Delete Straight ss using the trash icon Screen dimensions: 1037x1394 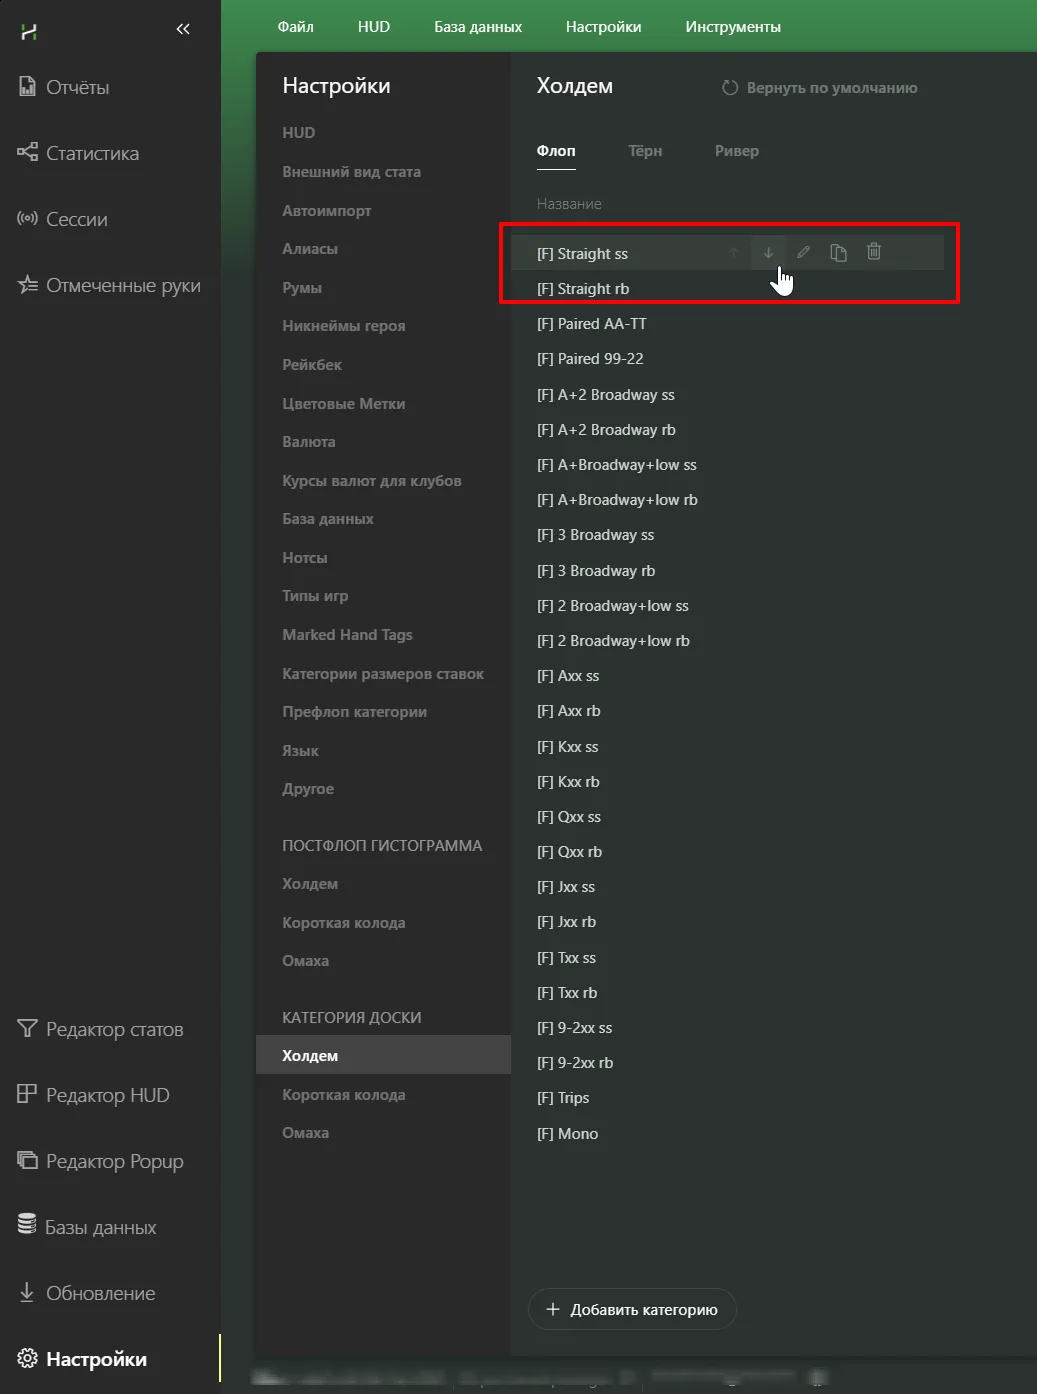[874, 252]
